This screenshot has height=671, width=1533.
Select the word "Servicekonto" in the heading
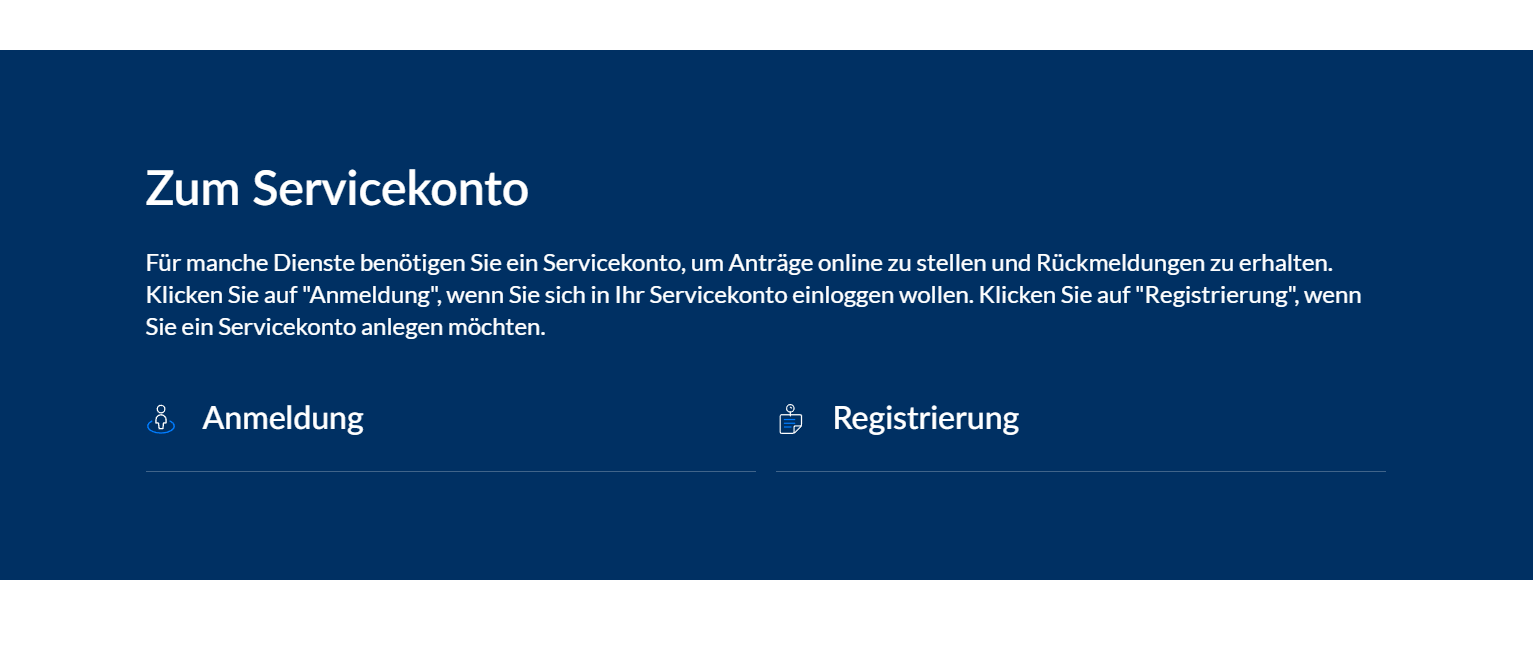390,188
